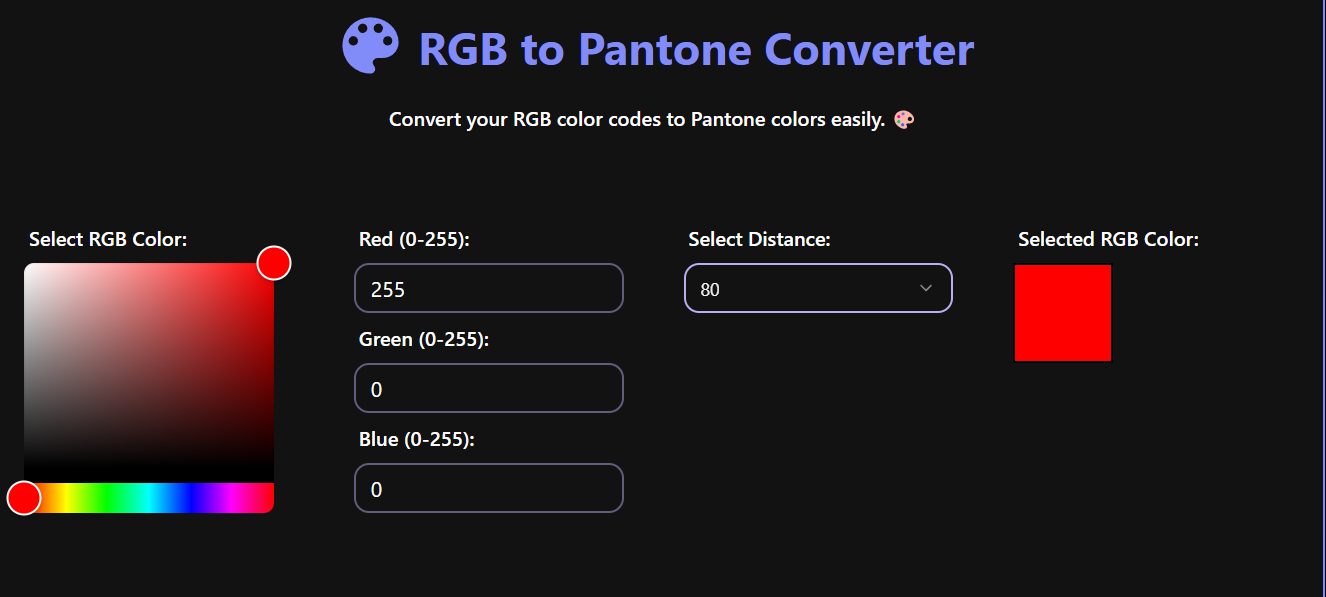
Task: Select the Green value input field
Action: point(489,388)
